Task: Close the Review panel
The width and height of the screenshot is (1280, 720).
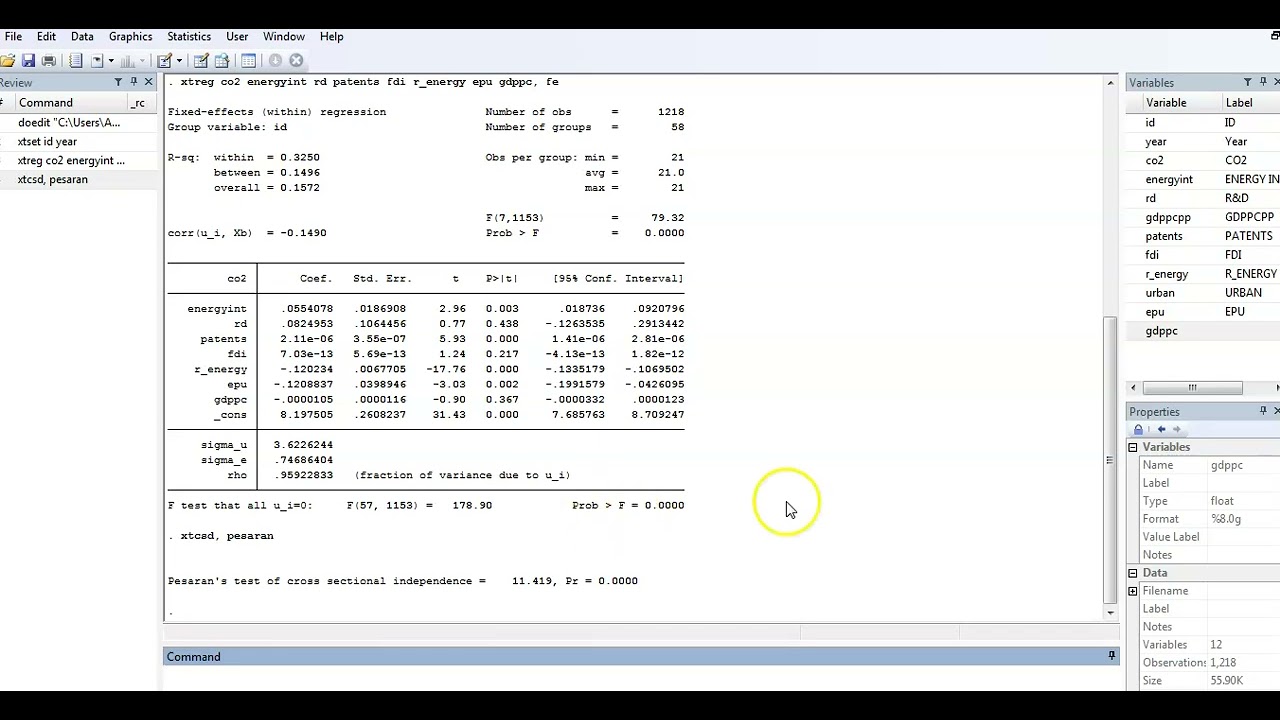Action: 149,82
